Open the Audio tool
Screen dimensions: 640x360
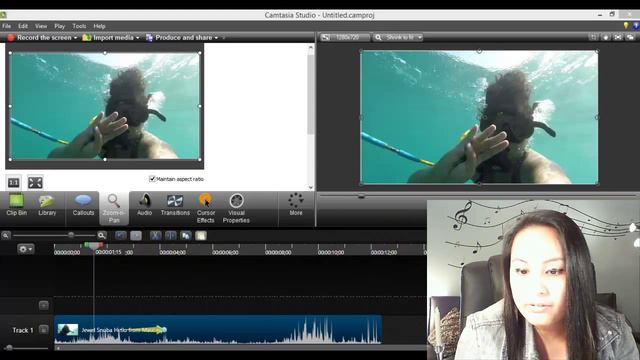(144, 205)
